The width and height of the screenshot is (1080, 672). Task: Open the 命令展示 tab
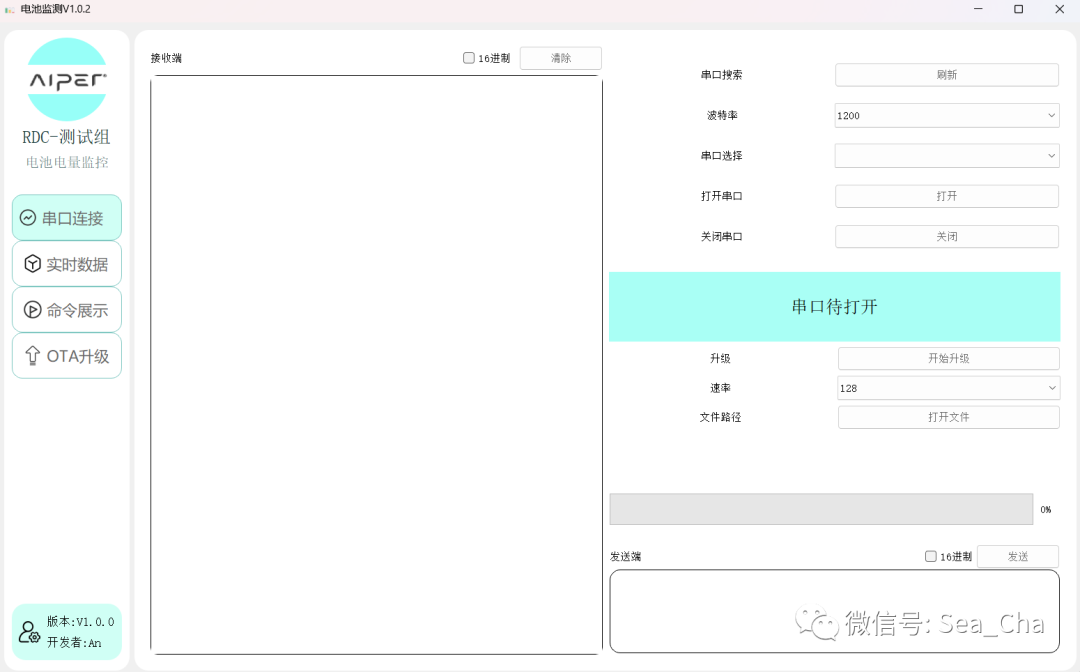(x=67, y=310)
